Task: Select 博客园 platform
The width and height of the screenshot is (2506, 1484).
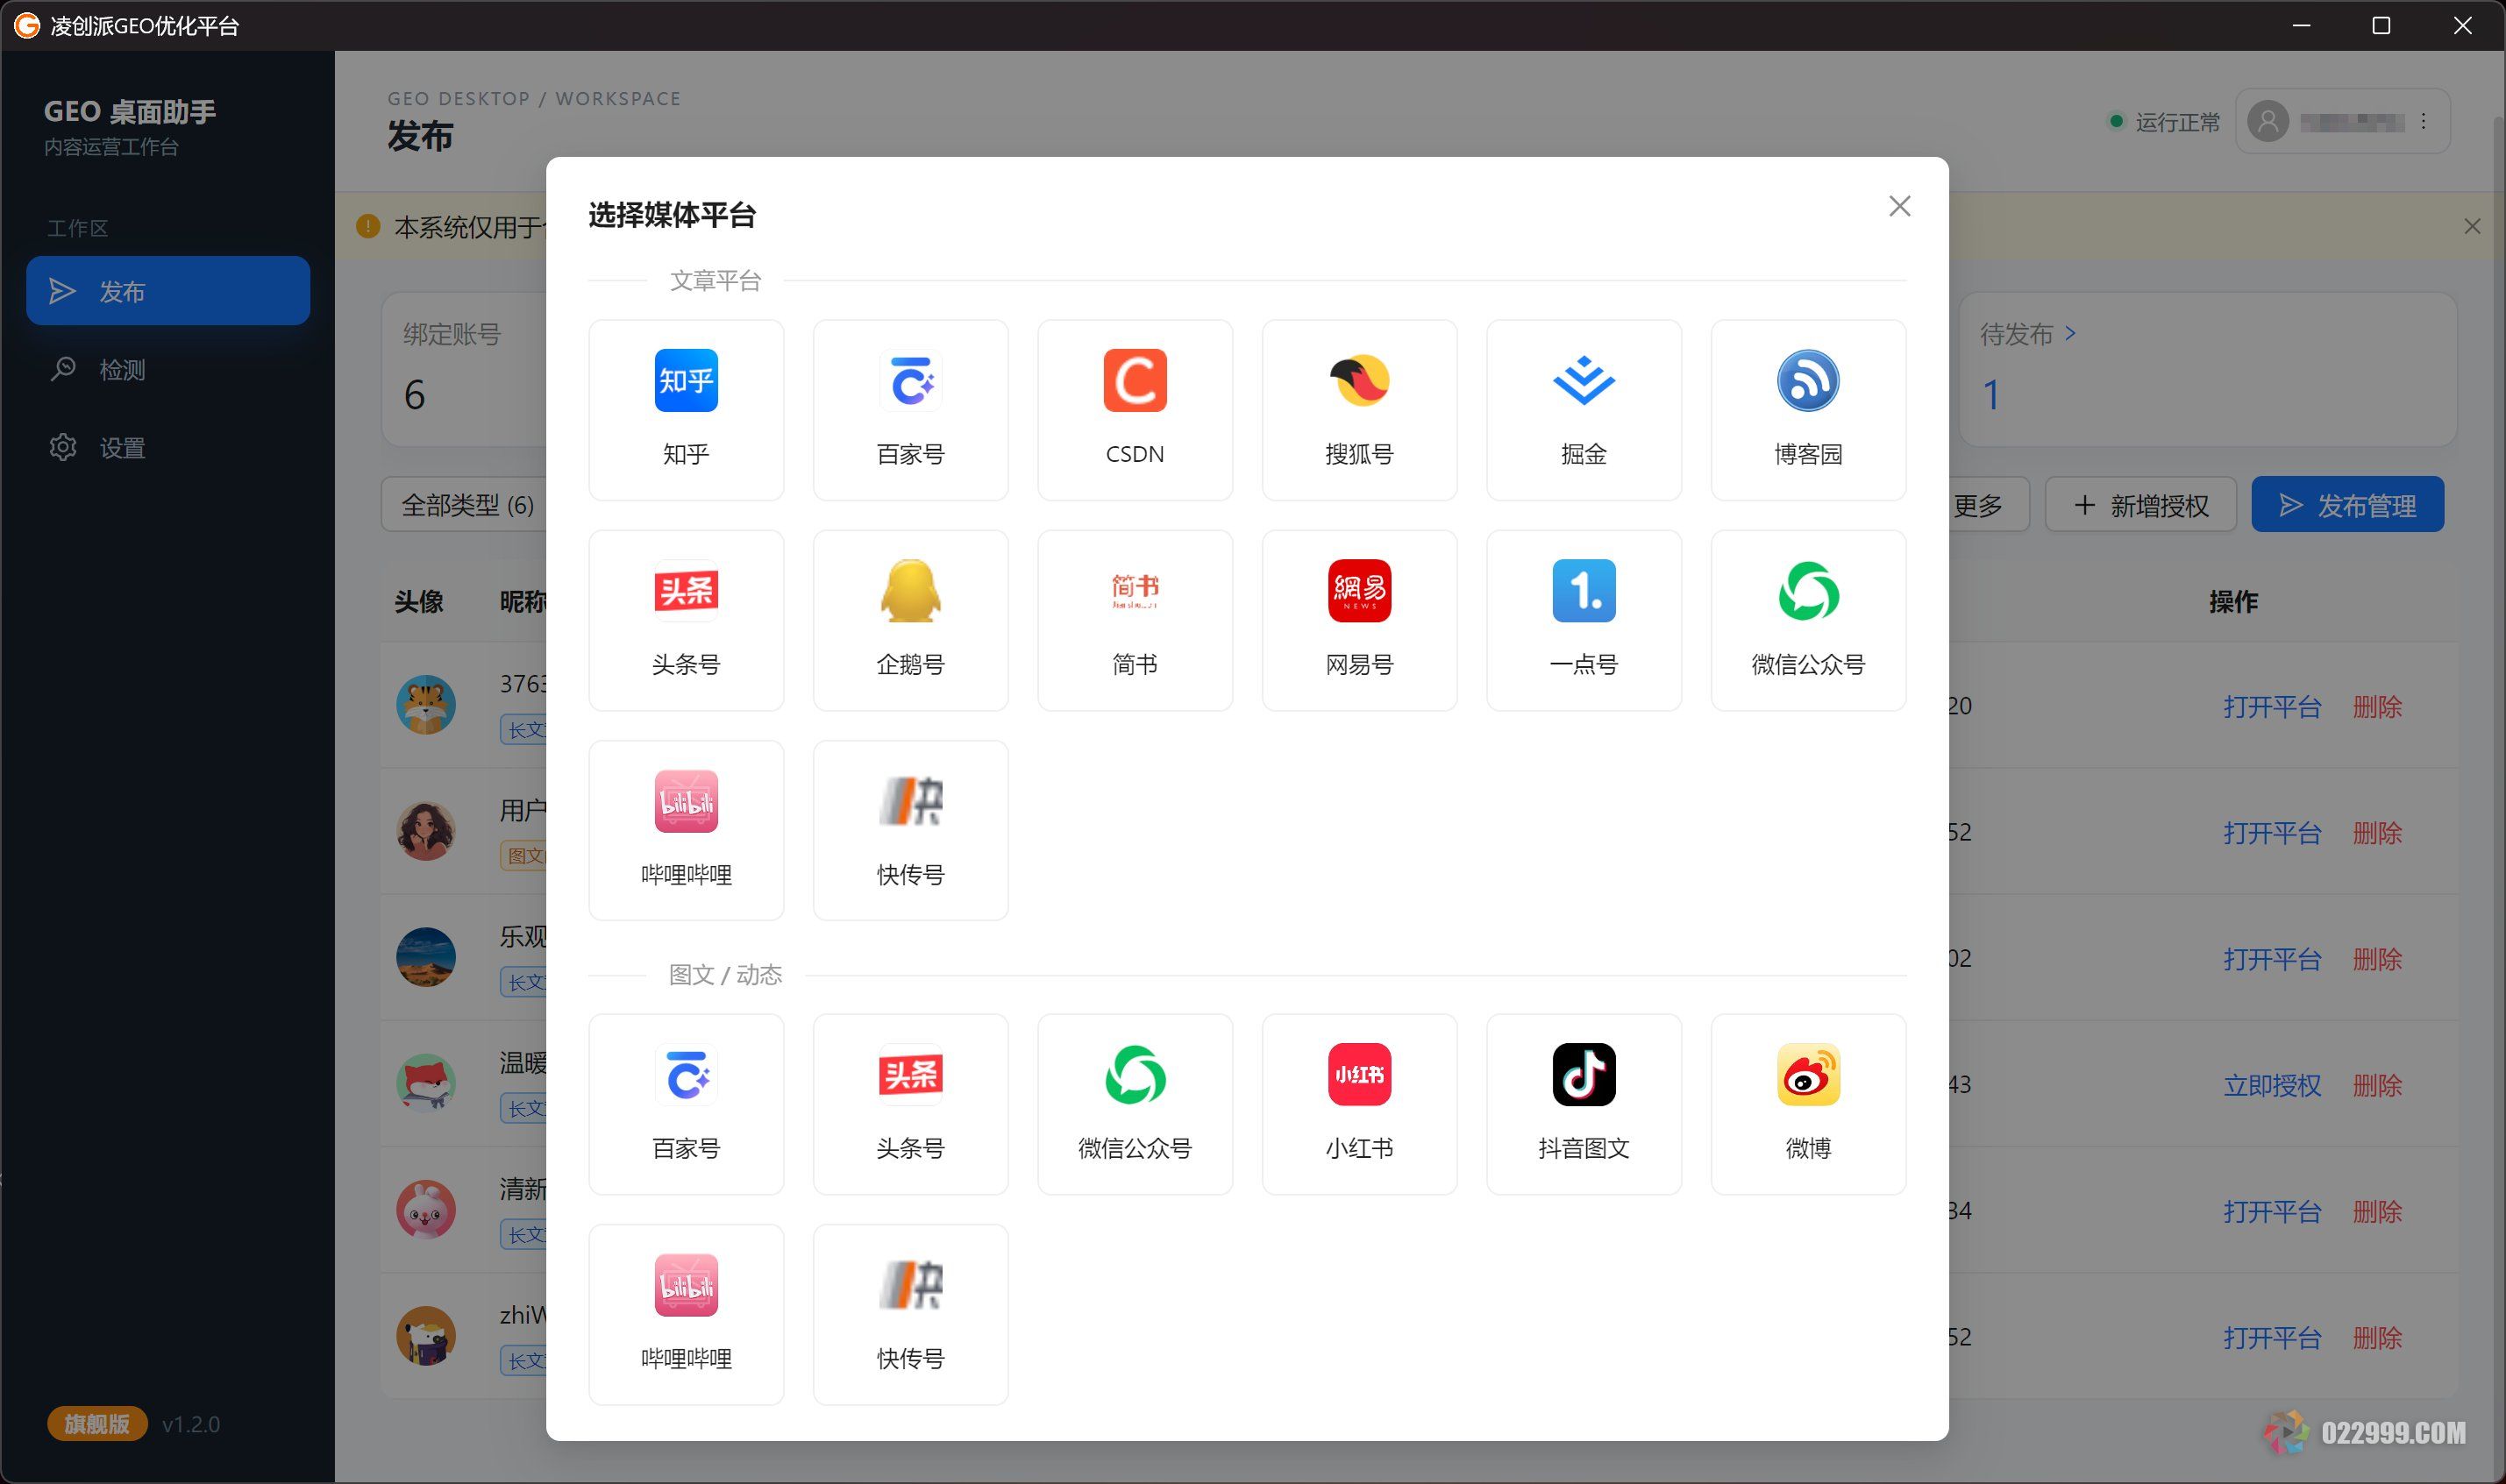Action: [1808, 410]
